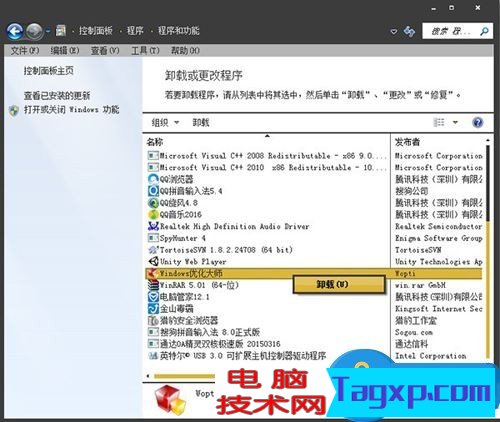
Task: Click the search magnifier icon
Action: [x=484, y=31]
